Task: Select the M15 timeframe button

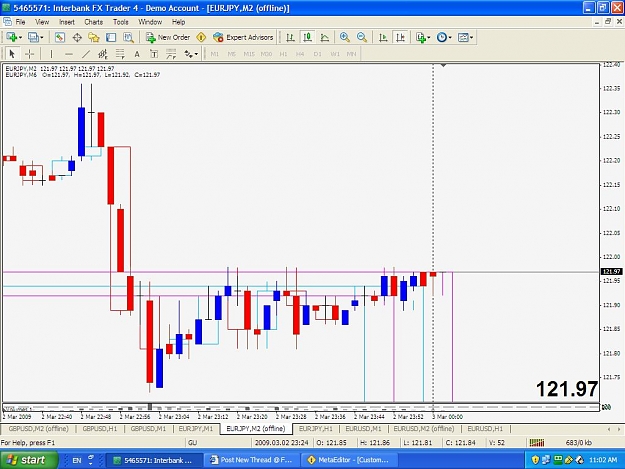Action: tap(249, 54)
